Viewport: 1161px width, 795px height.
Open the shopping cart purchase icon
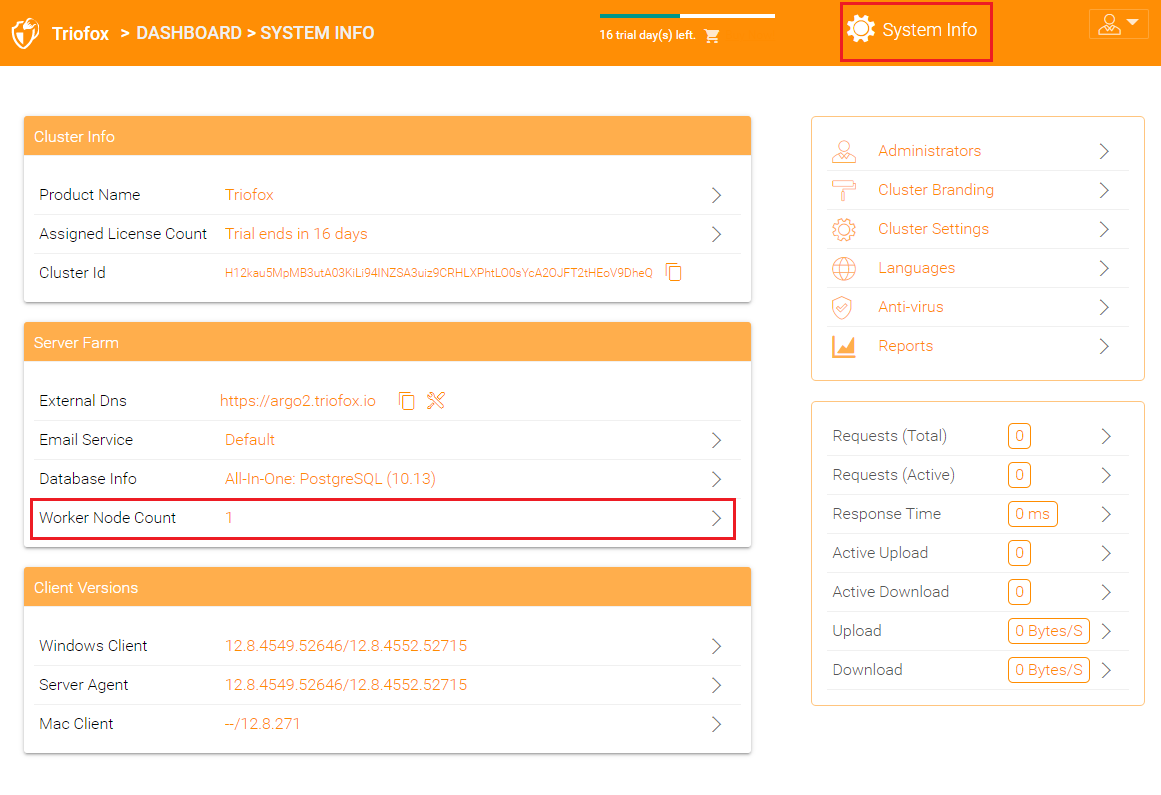pyautogui.click(x=712, y=36)
